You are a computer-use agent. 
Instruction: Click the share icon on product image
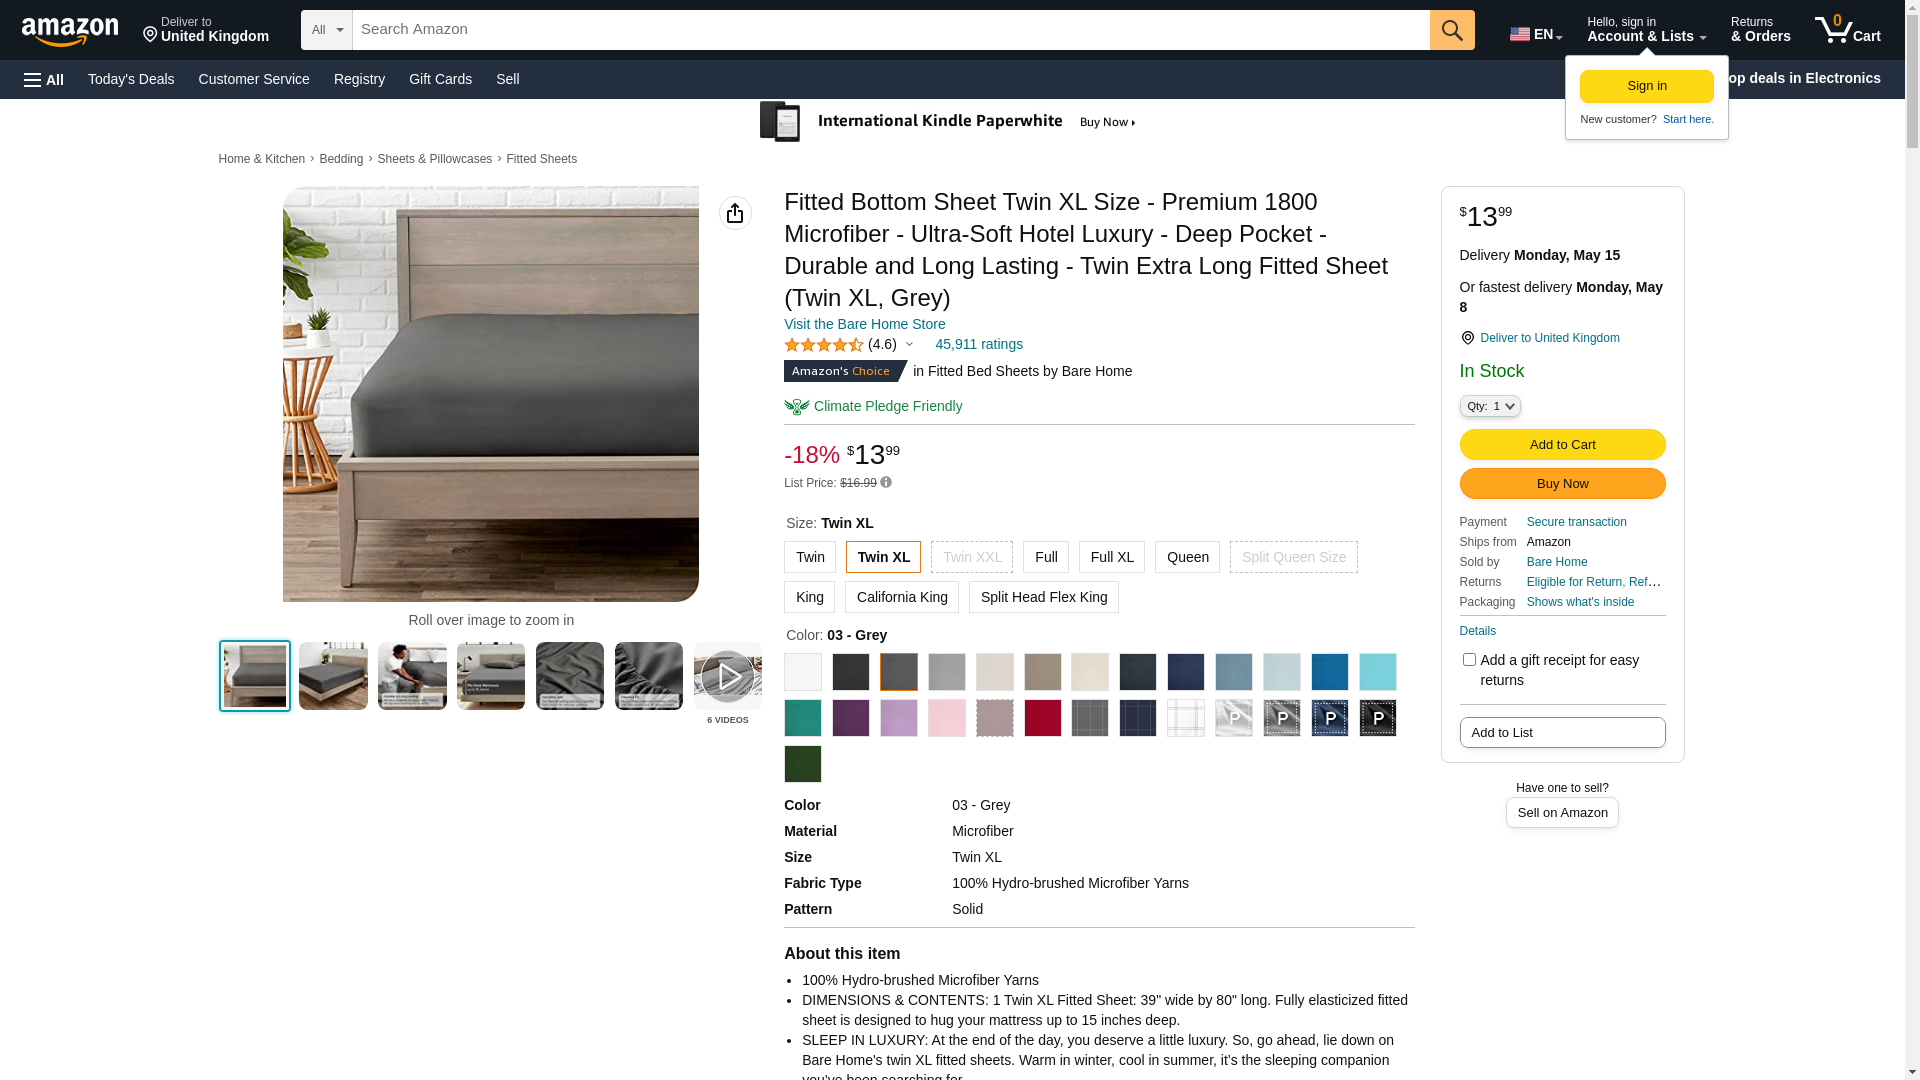pos(735,213)
